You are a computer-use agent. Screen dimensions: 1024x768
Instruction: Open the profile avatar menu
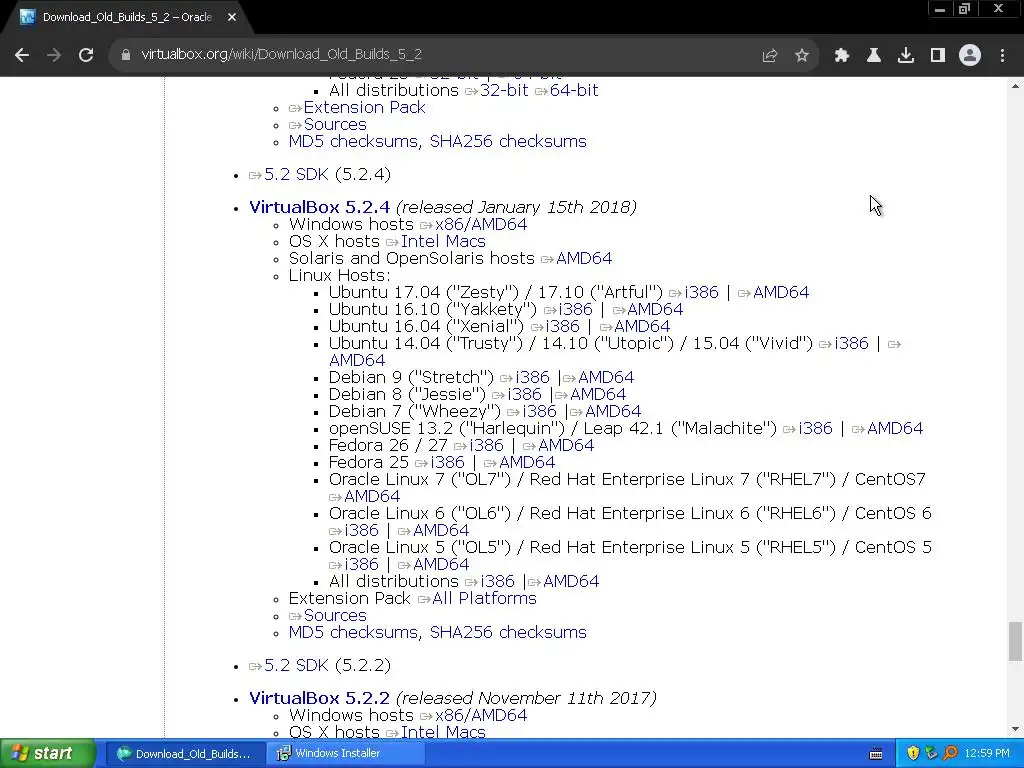(x=970, y=56)
